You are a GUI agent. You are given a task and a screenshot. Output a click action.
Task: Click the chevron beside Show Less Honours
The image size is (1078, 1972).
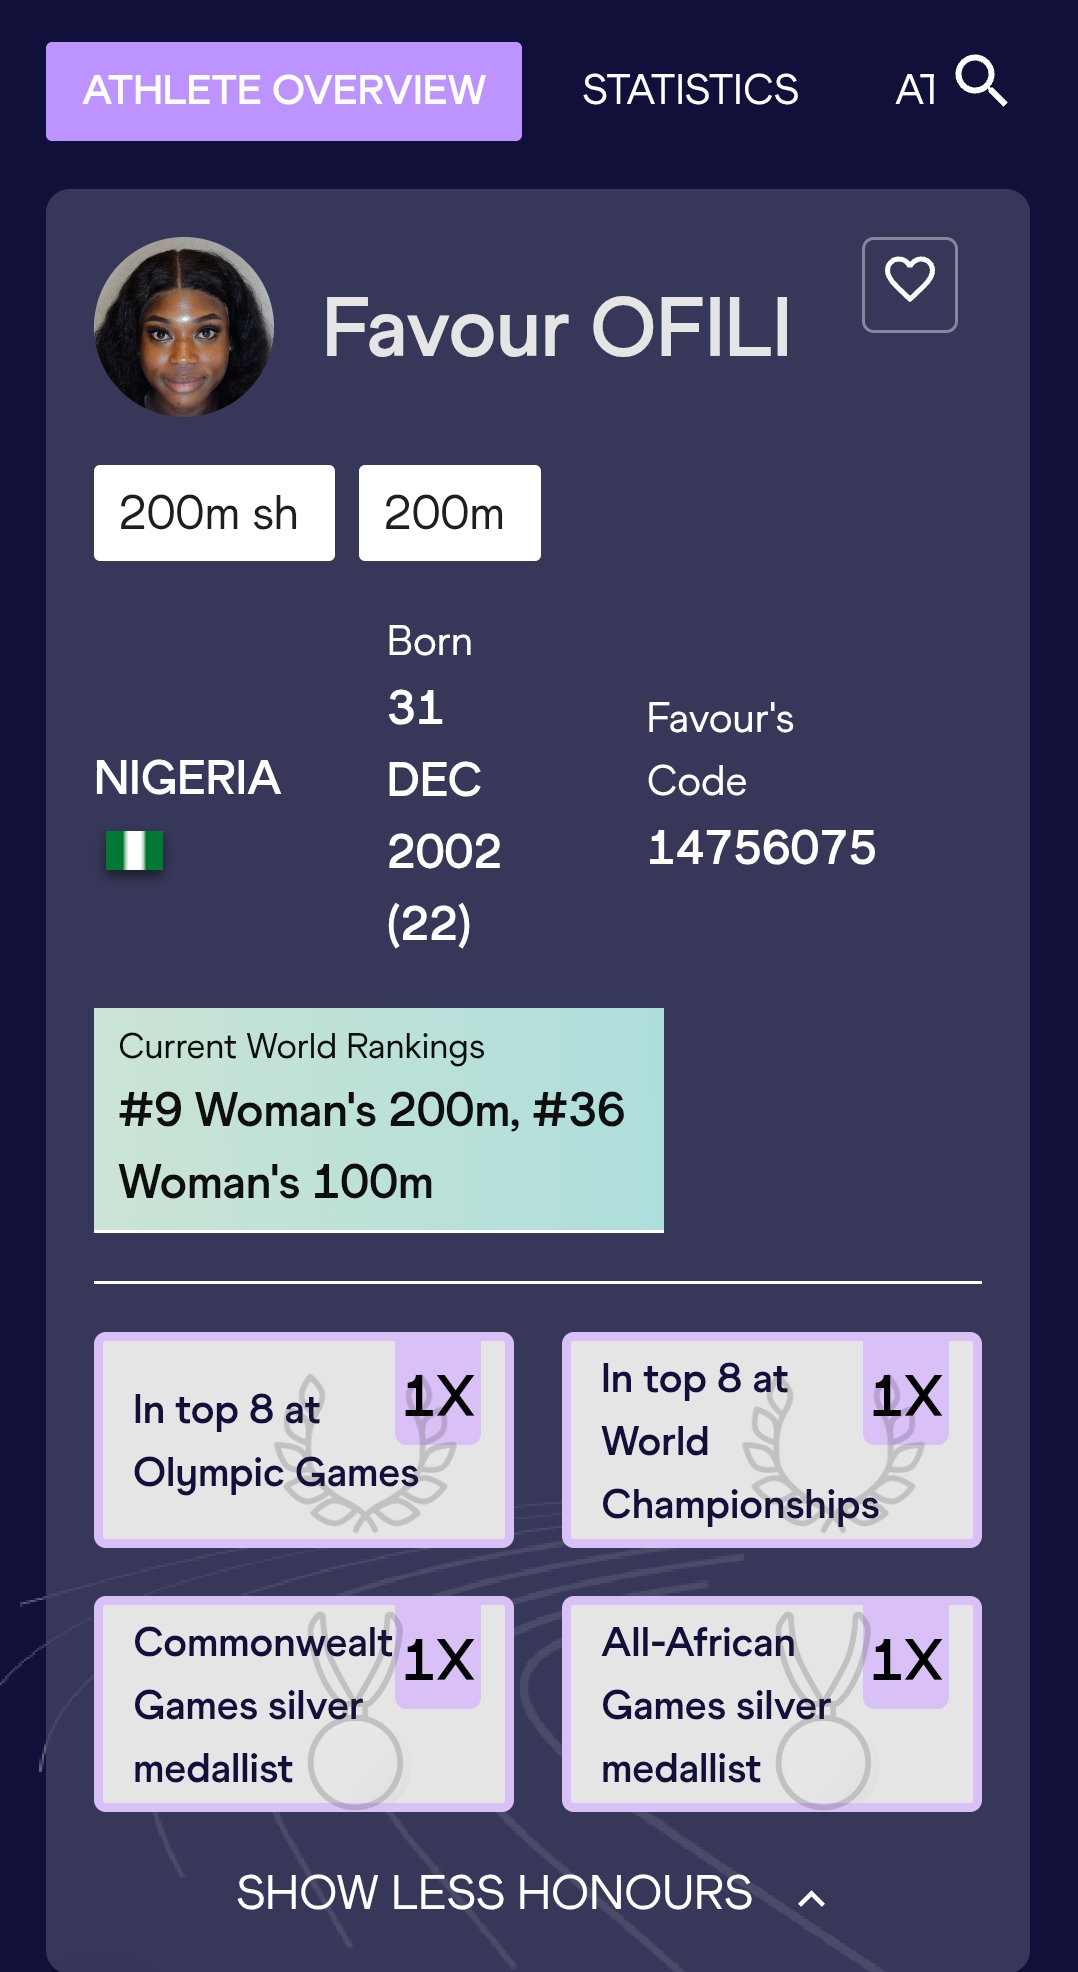pos(812,1898)
